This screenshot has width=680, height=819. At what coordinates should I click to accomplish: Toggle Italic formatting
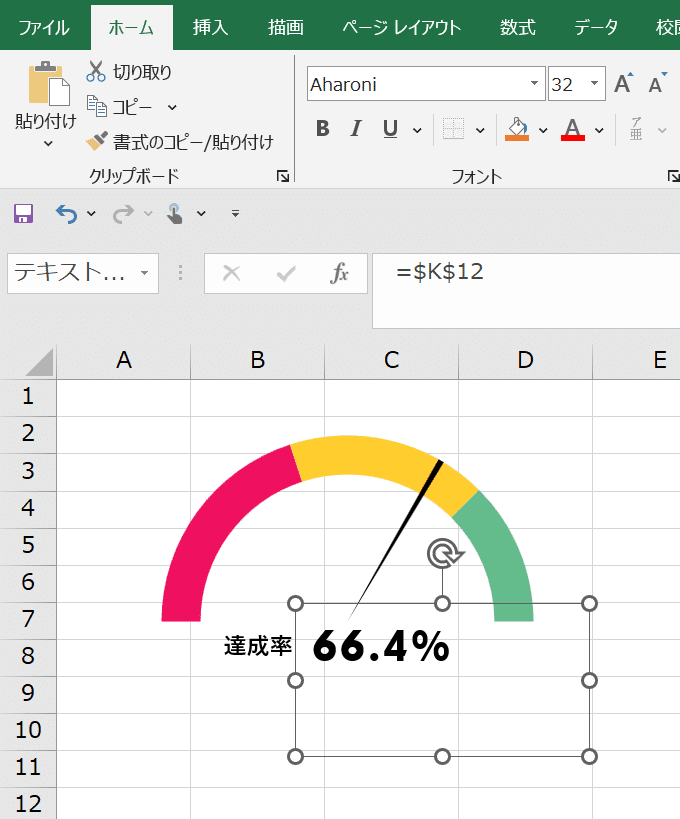pyautogui.click(x=356, y=128)
